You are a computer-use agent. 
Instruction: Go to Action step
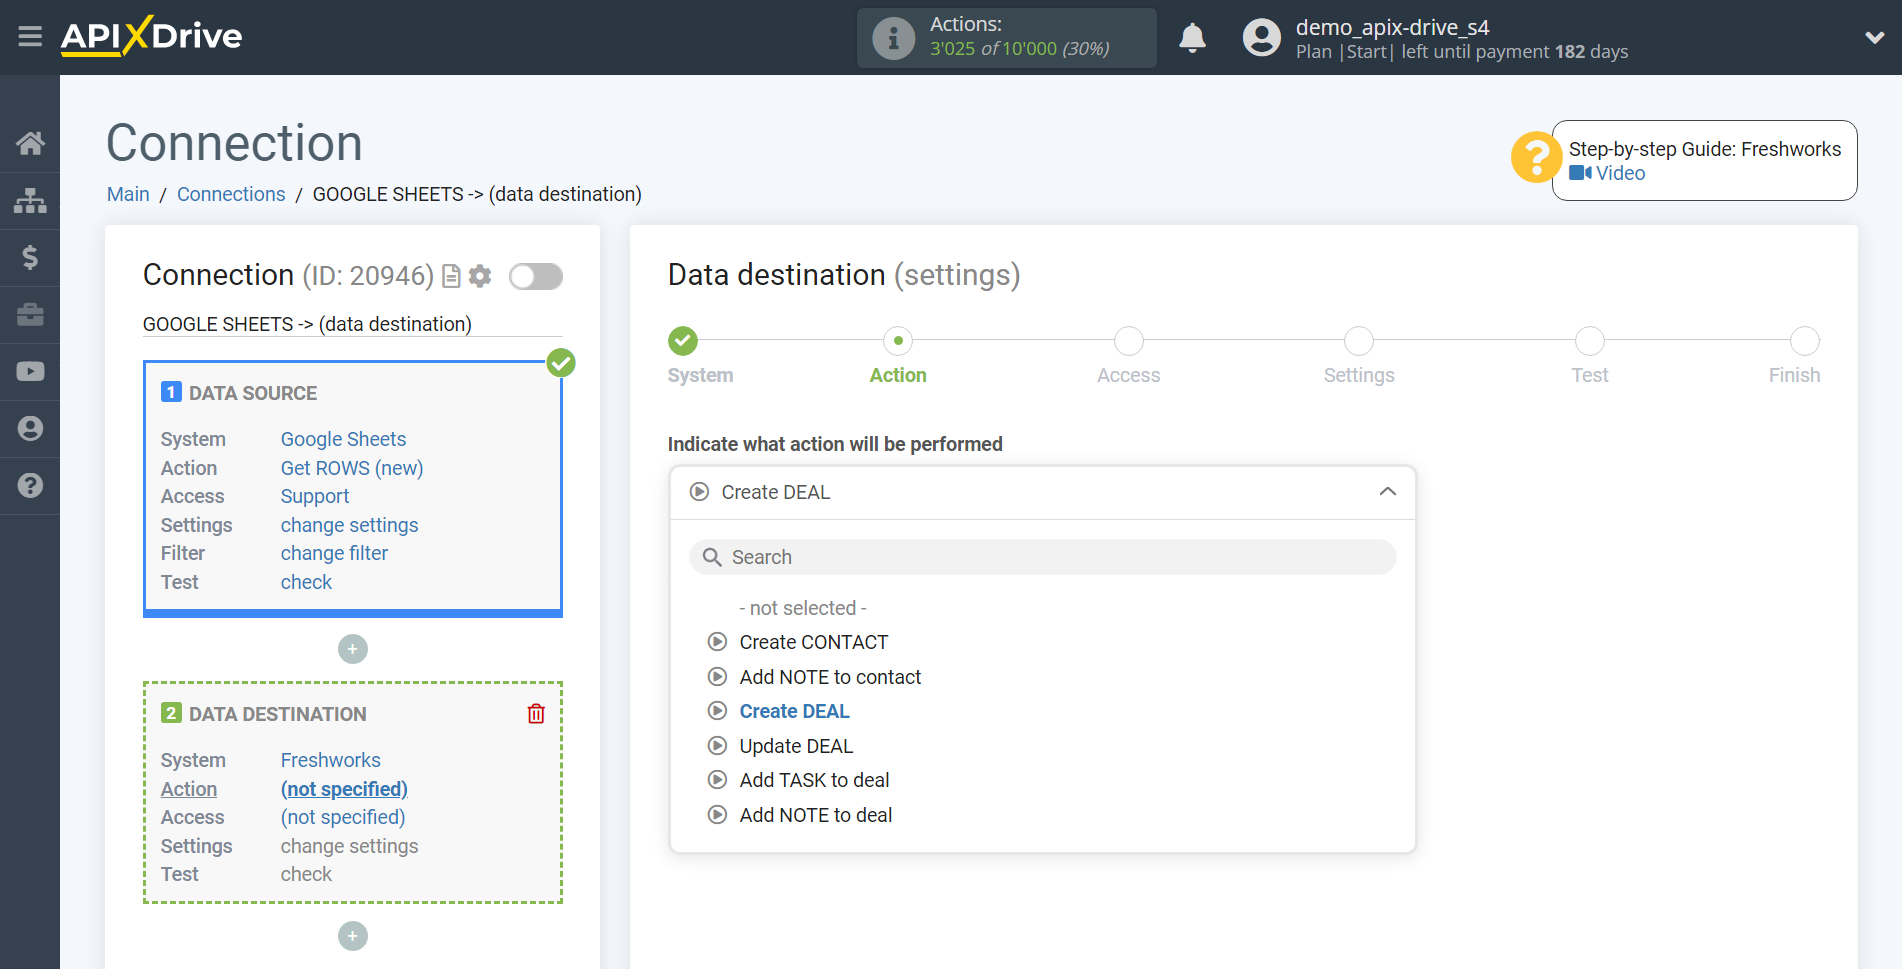tap(898, 341)
